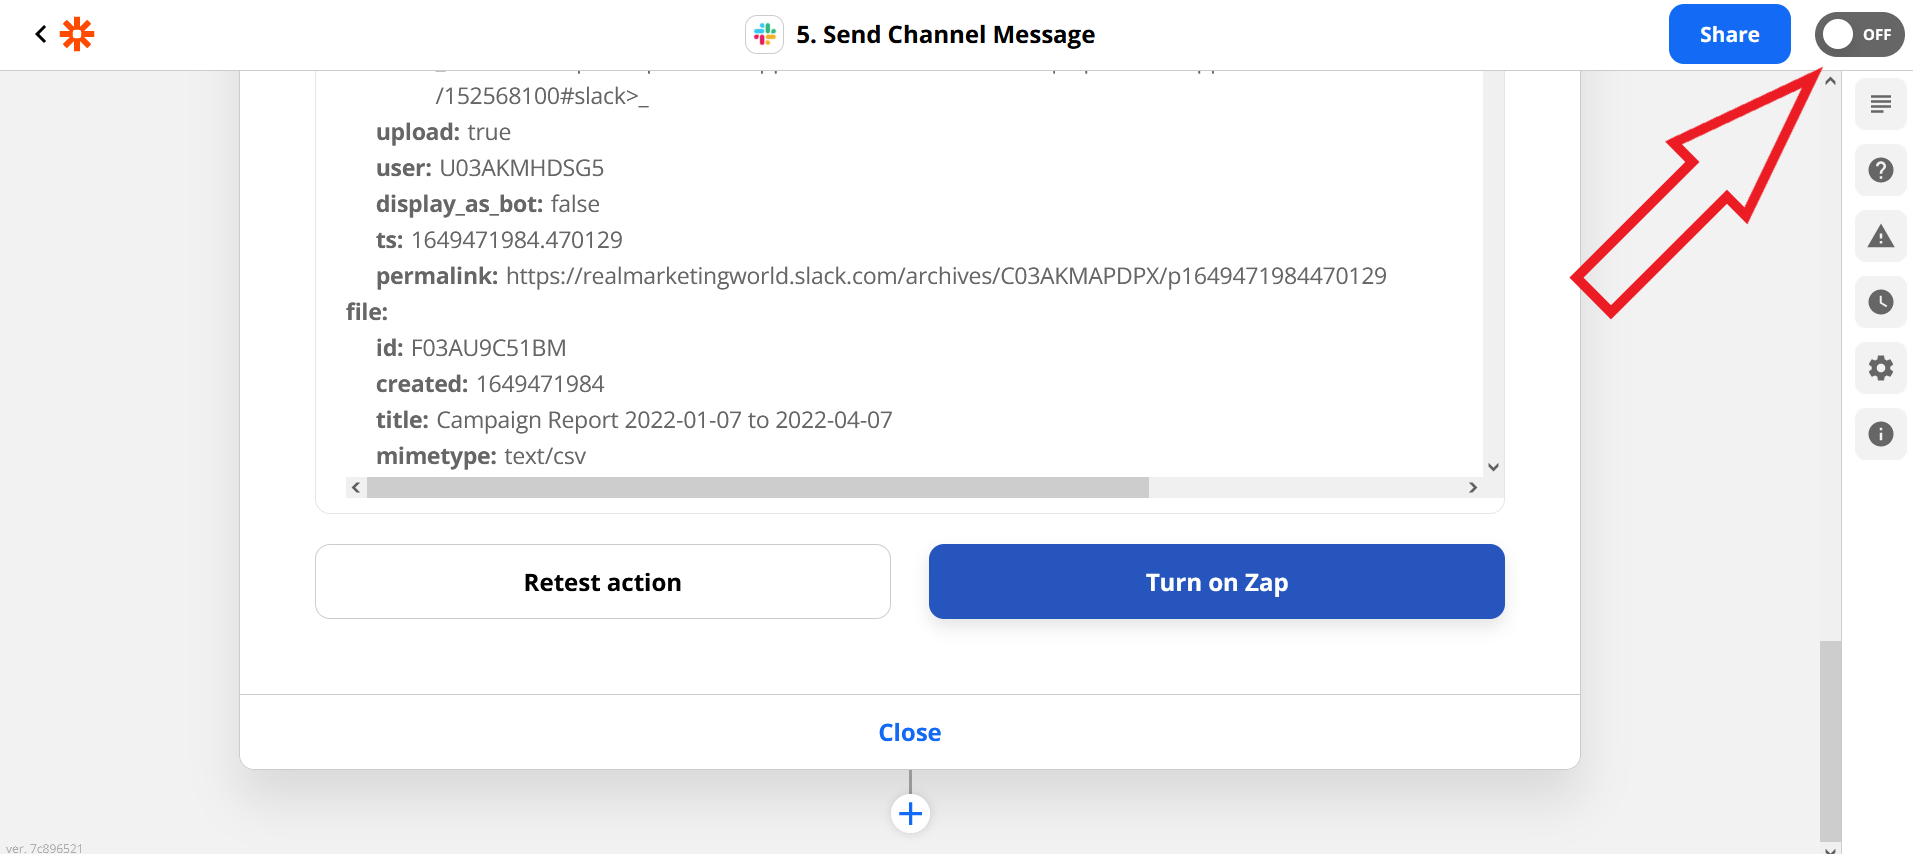Open the Help question mark icon
Viewport: 1913px width, 854px height.
click(x=1880, y=170)
